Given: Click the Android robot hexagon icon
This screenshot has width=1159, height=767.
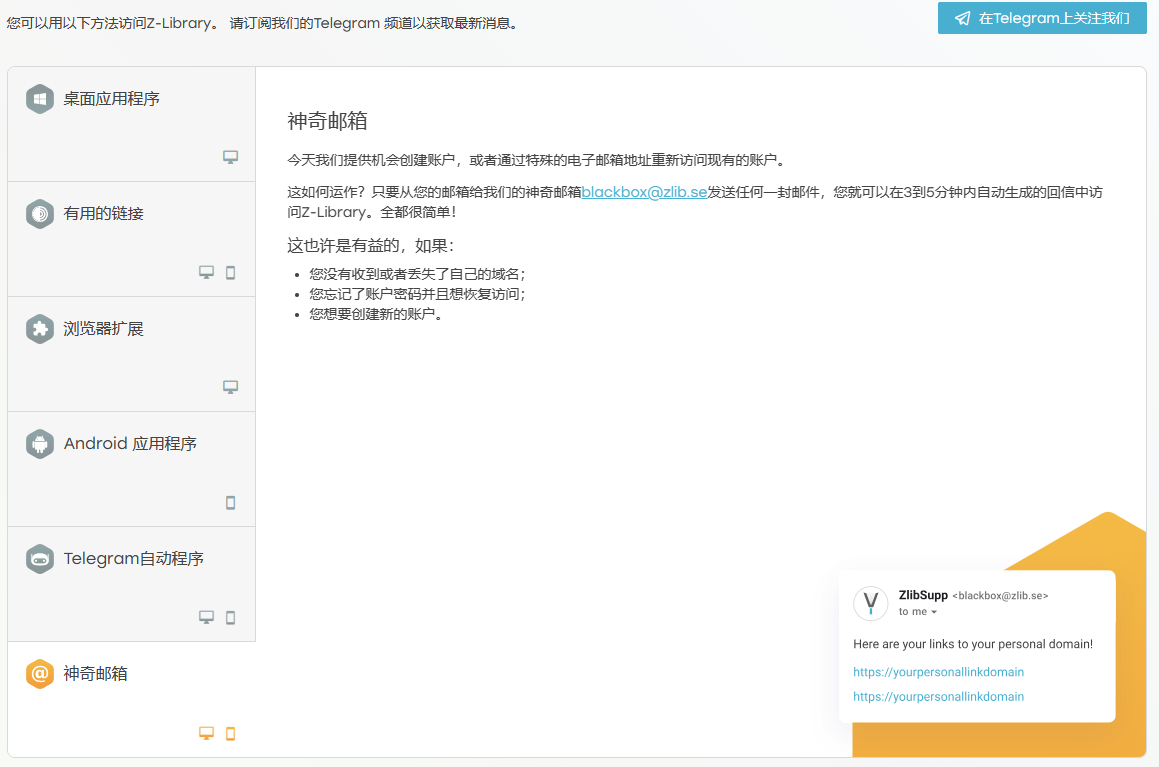Looking at the screenshot, I should click(x=40, y=444).
